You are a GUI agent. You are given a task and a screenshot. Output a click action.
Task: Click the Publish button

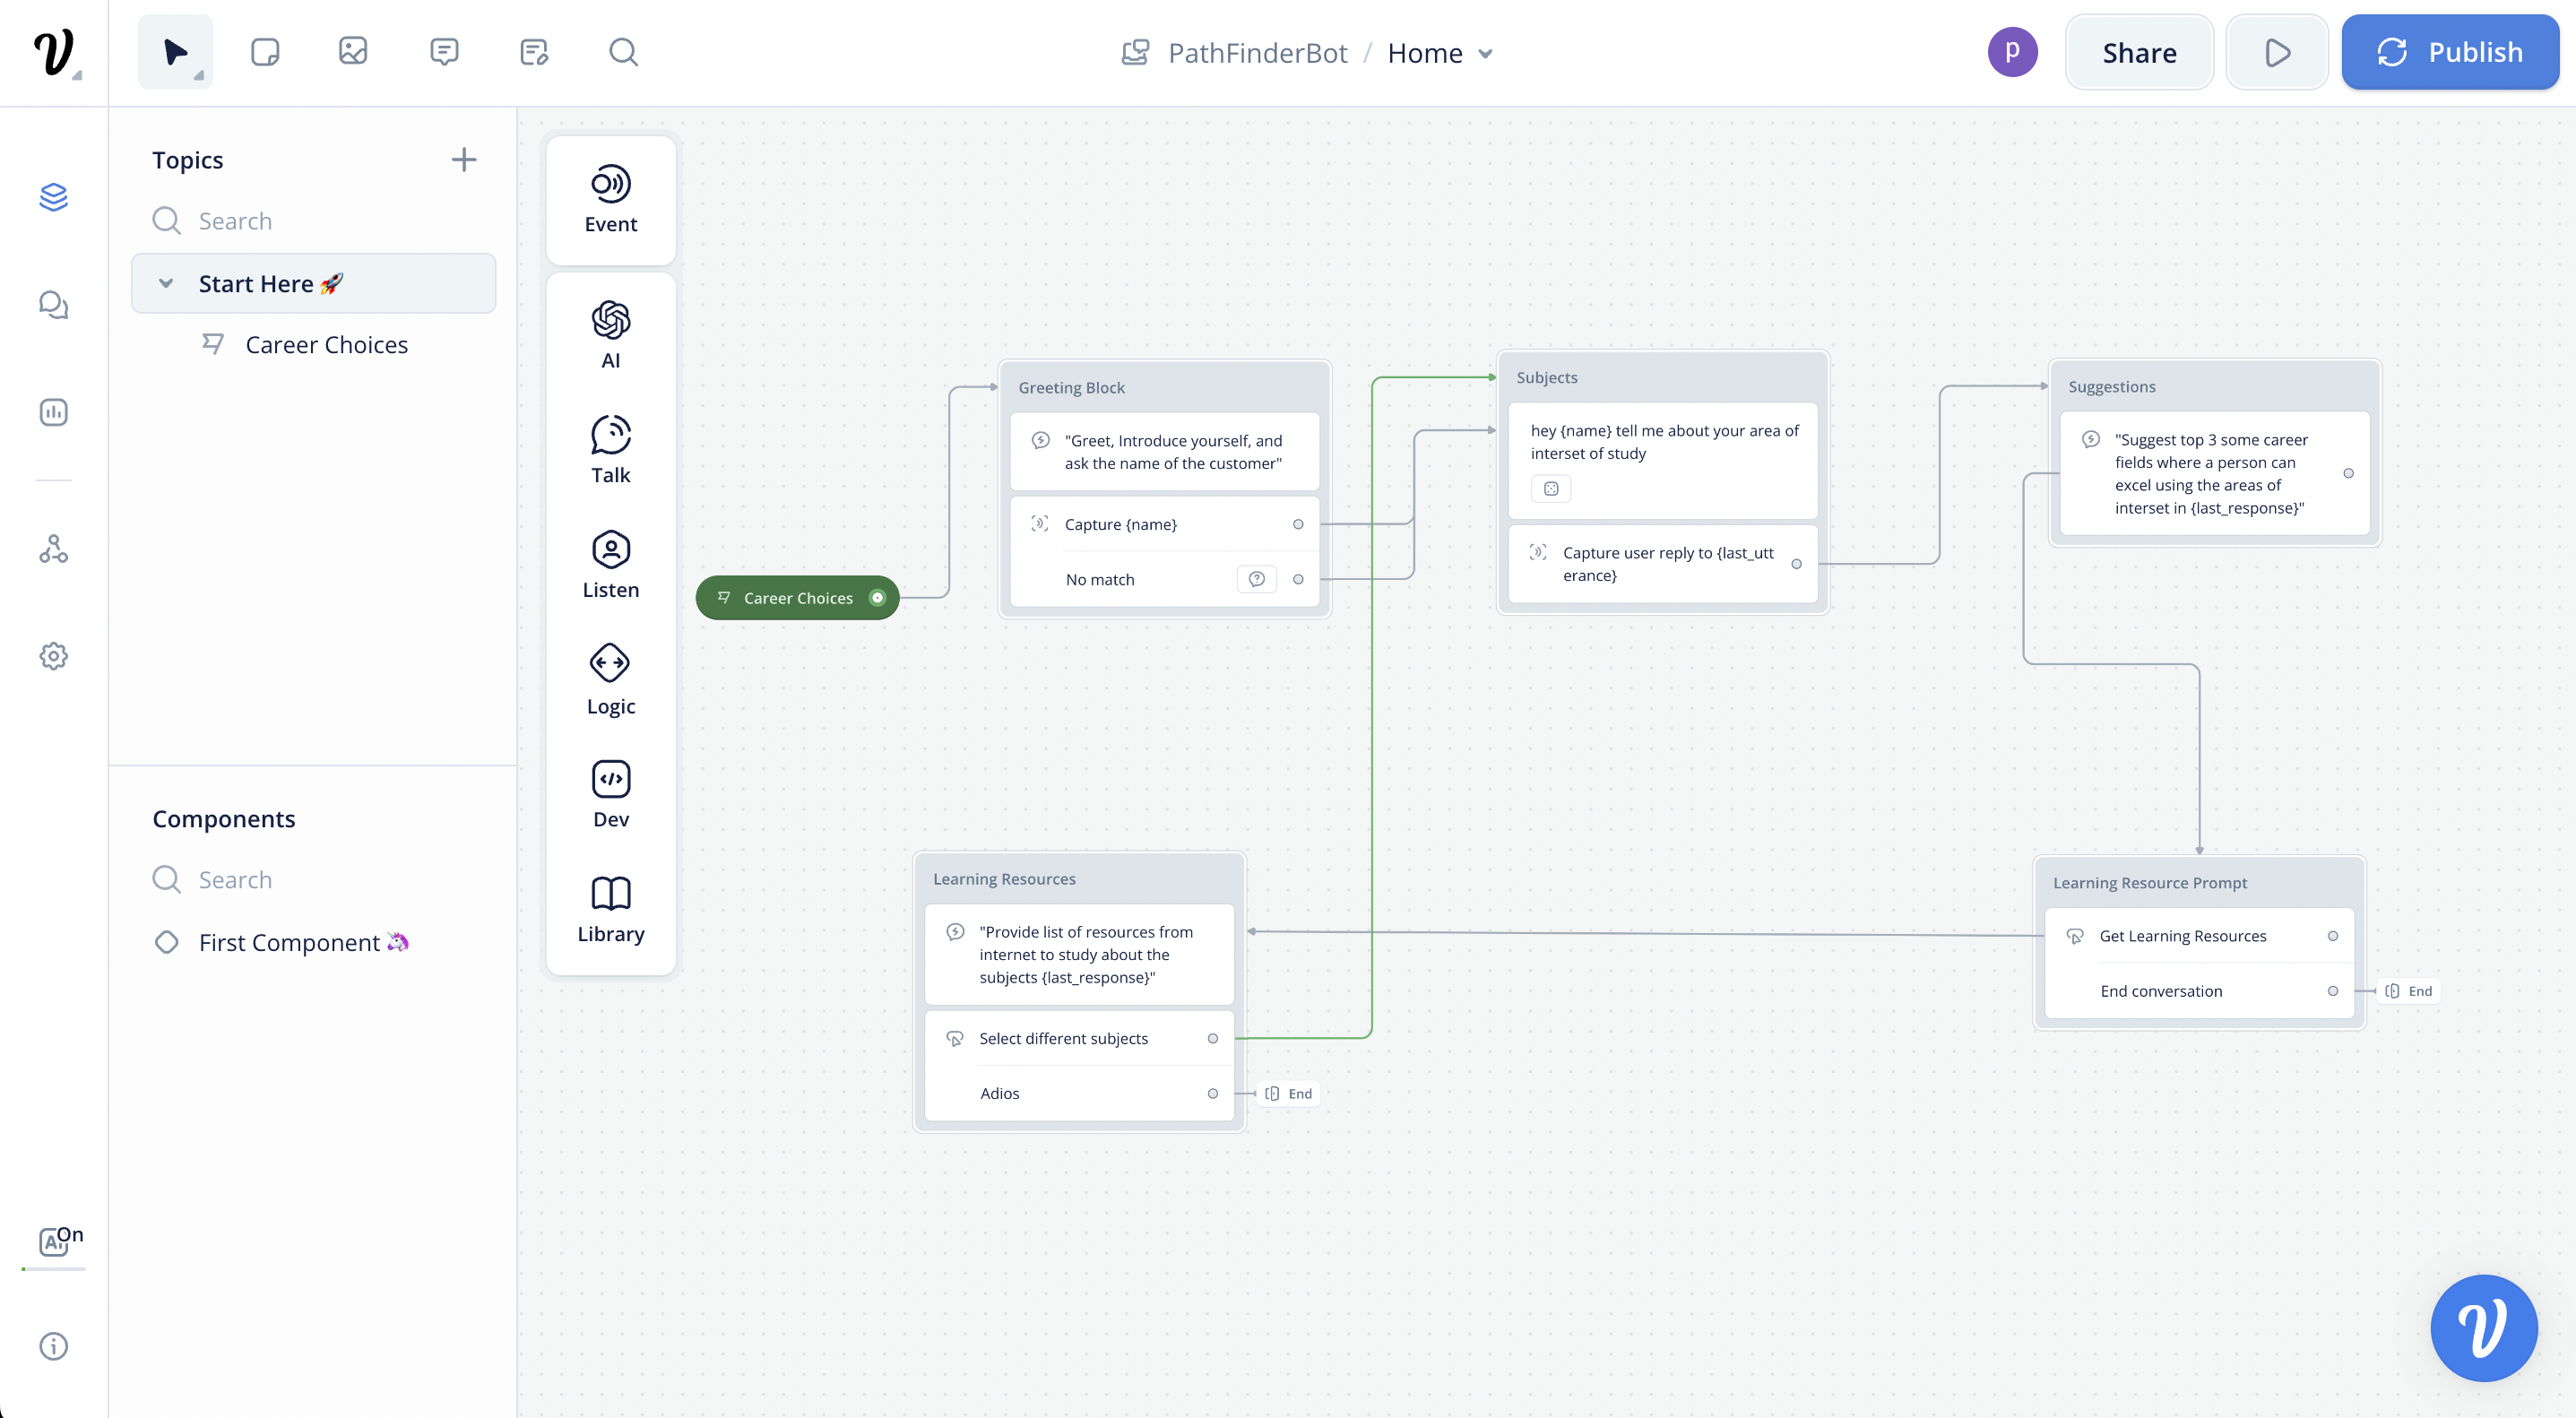(2449, 52)
